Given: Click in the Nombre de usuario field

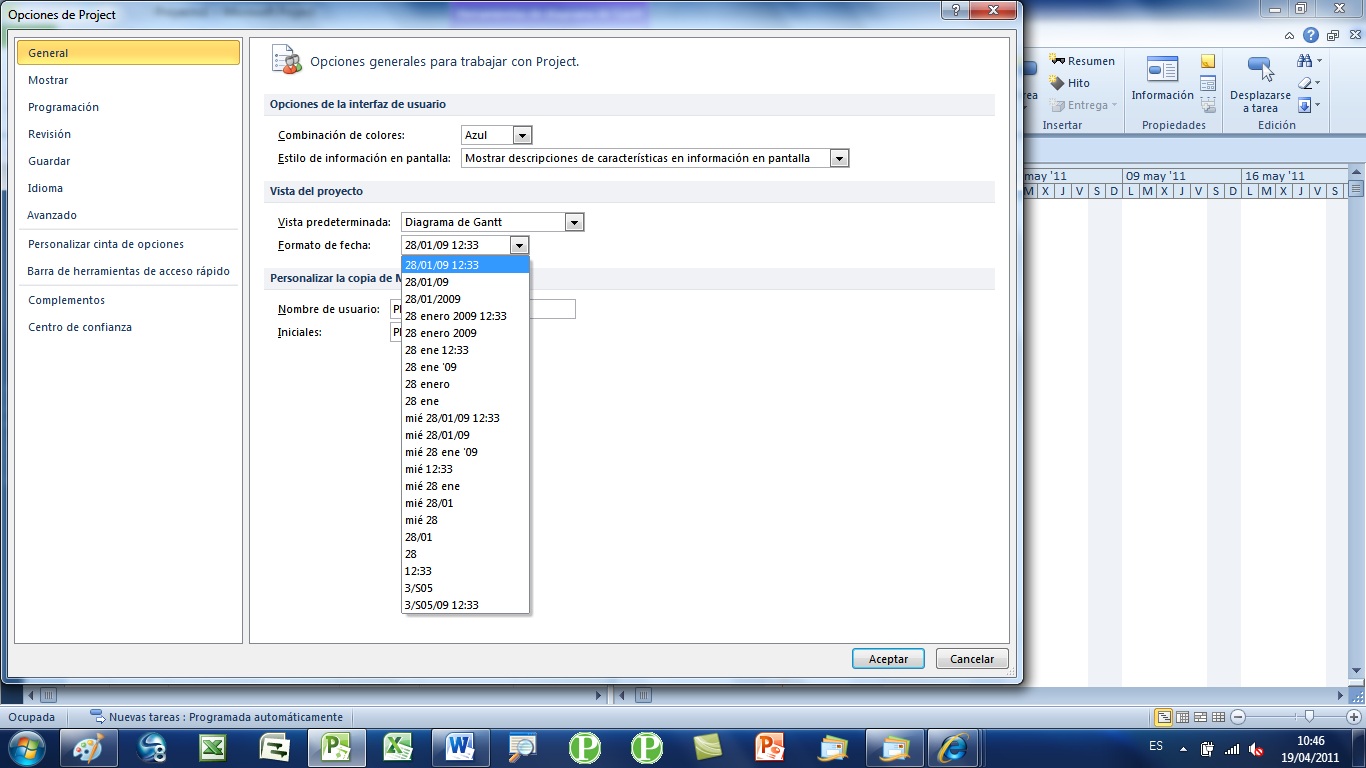Looking at the screenshot, I should 483,309.
